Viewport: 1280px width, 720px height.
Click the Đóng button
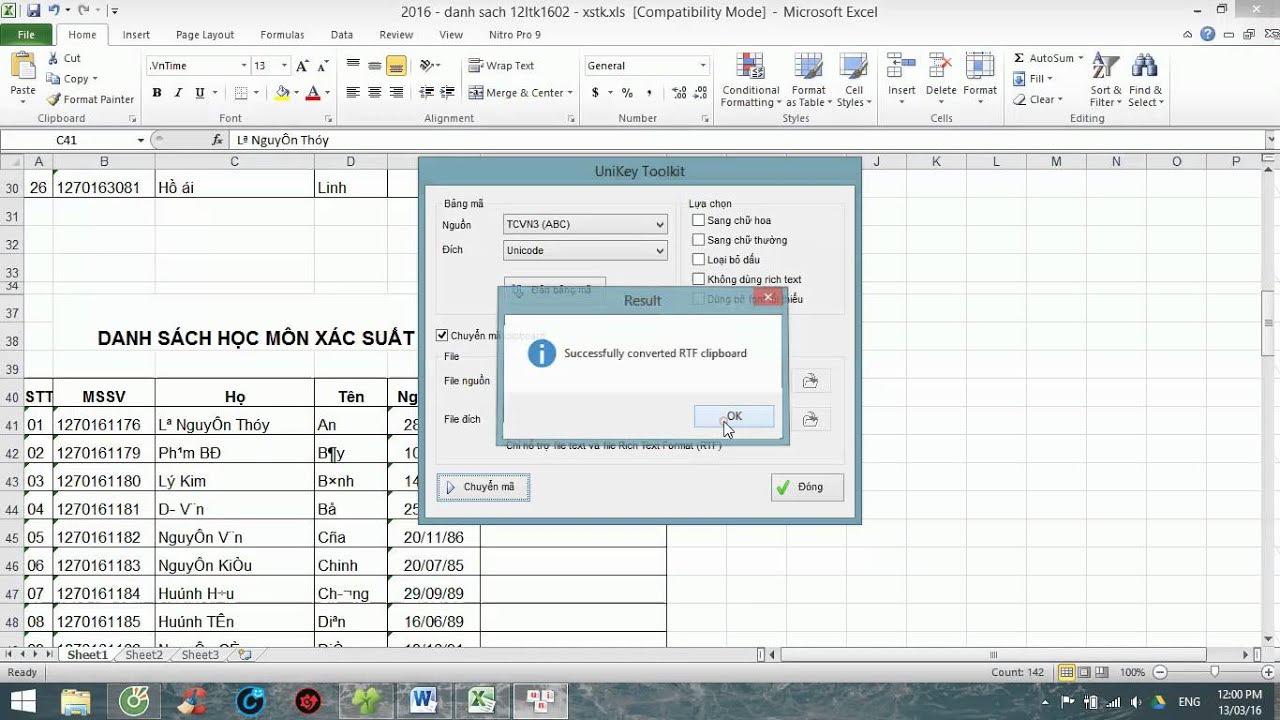pyautogui.click(x=807, y=487)
